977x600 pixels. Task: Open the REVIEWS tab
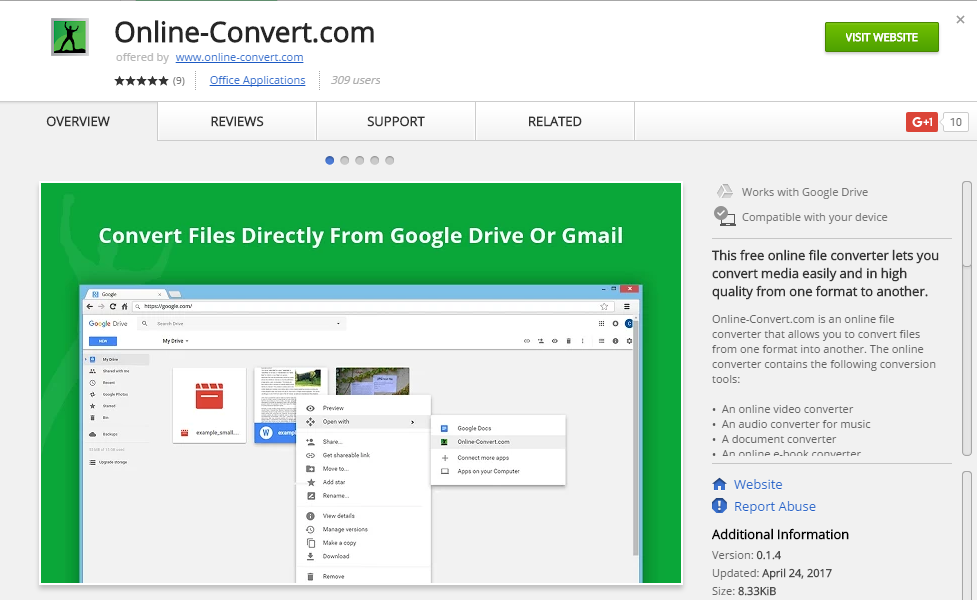(x=237, y=121)
